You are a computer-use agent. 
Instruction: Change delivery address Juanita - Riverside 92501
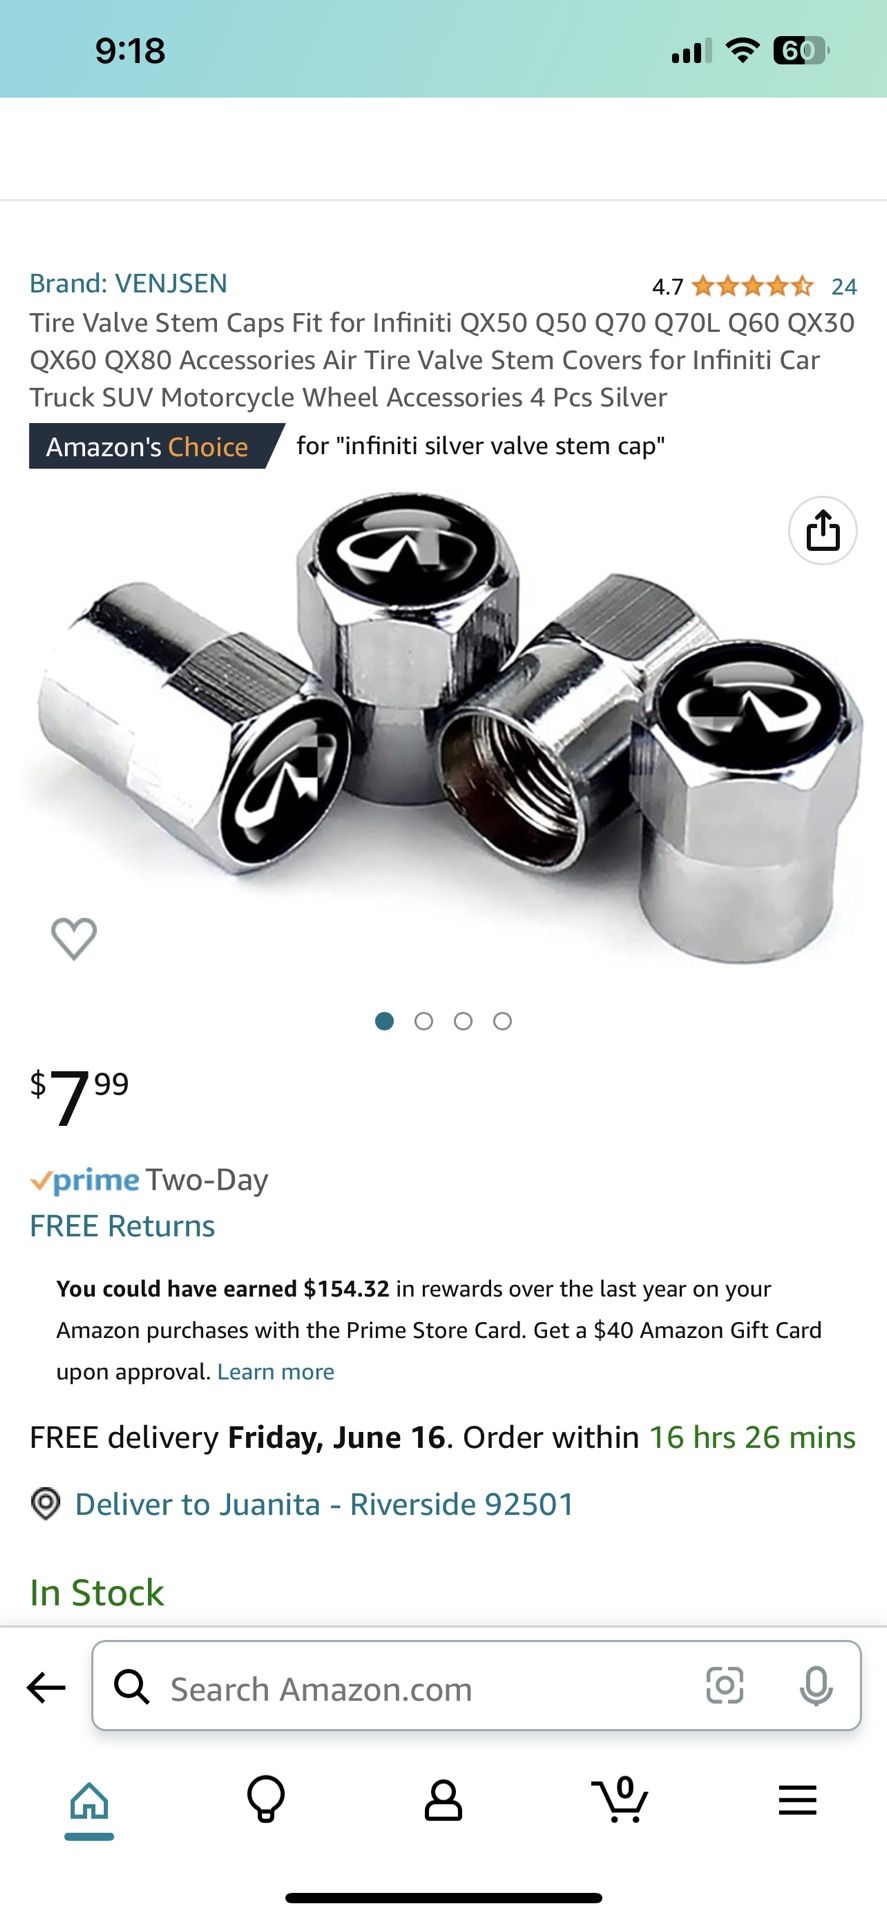point(324,1504)
